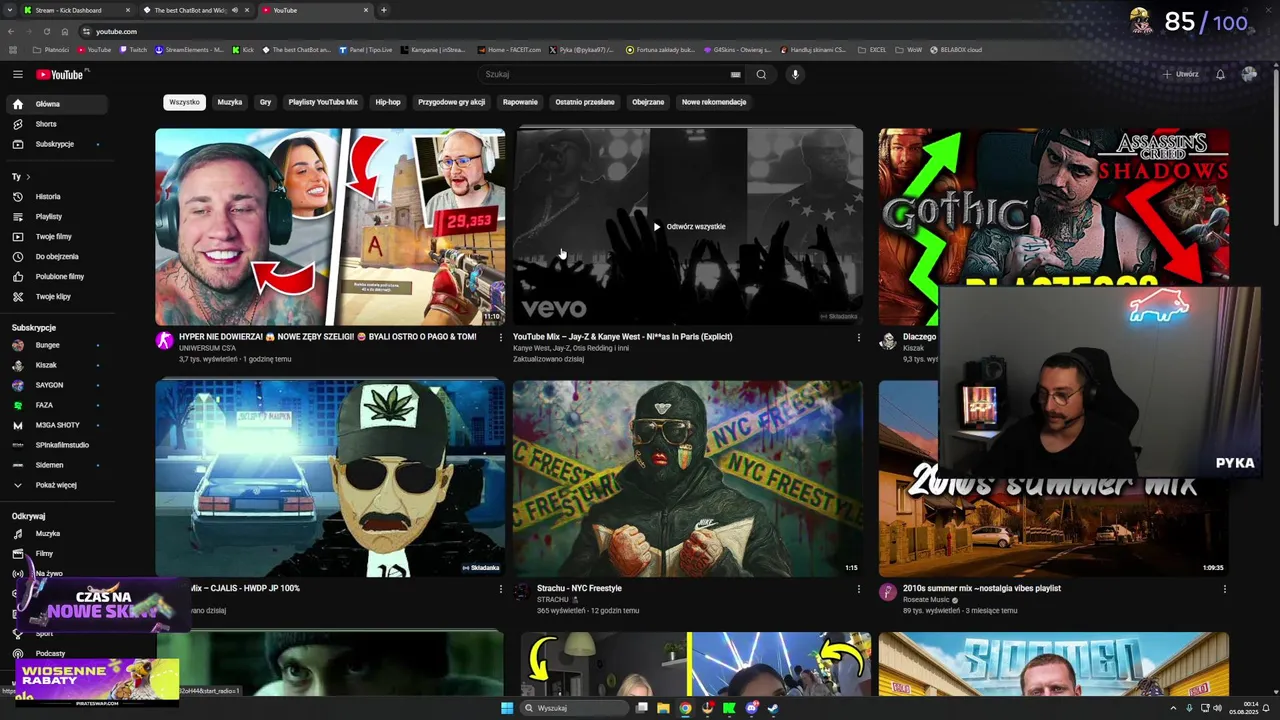
Task: Open the HYPER NIE DOWIERZA video thumbnail
Action: 330,226
